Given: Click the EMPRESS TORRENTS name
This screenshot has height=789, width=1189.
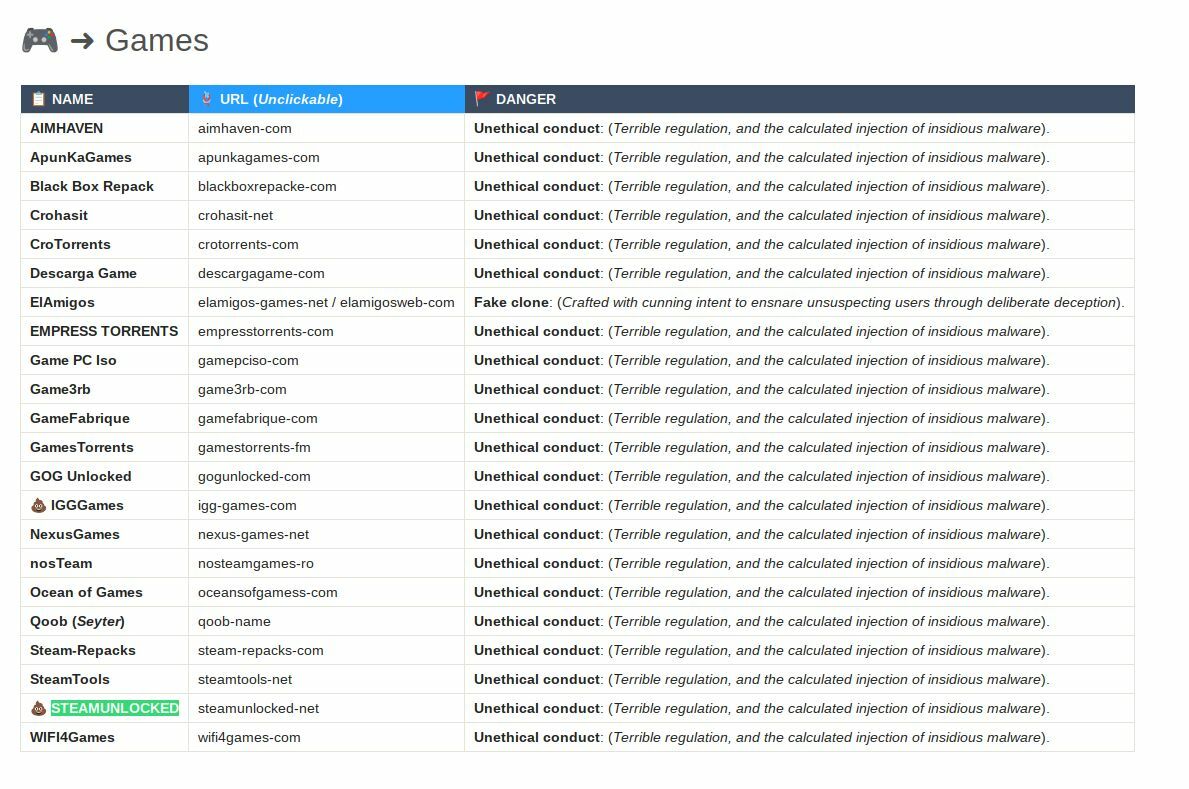Looking at the screenshot, I should coord(104,332).
